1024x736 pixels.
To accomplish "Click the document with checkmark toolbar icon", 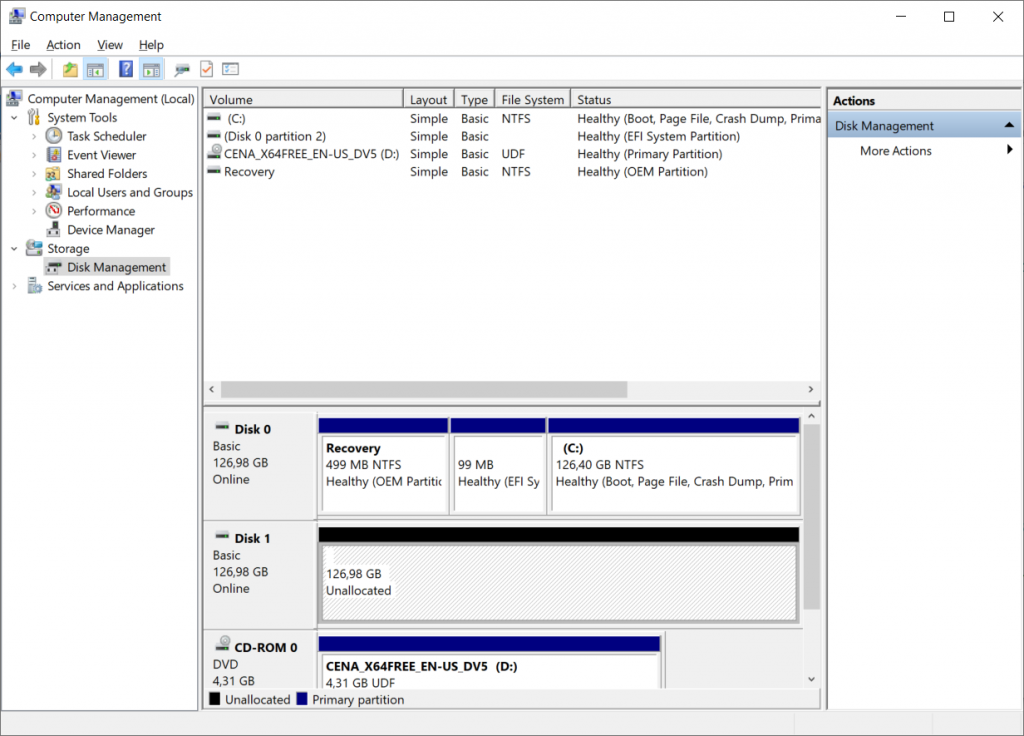I will pyautogui.click(x=206, y=69).
